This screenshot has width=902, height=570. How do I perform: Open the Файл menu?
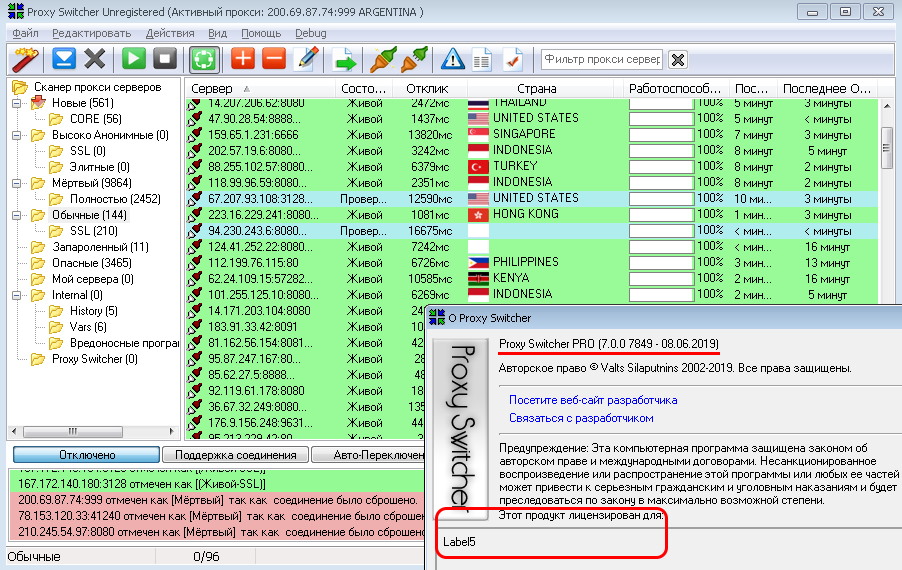25,33
